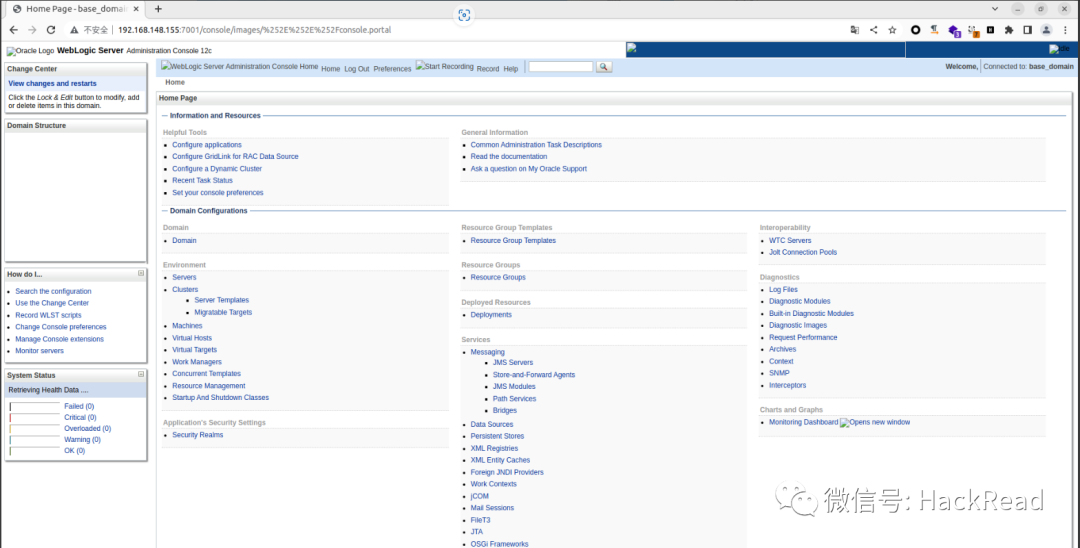Open Jolt Connection Pools link

click(802, 252)
